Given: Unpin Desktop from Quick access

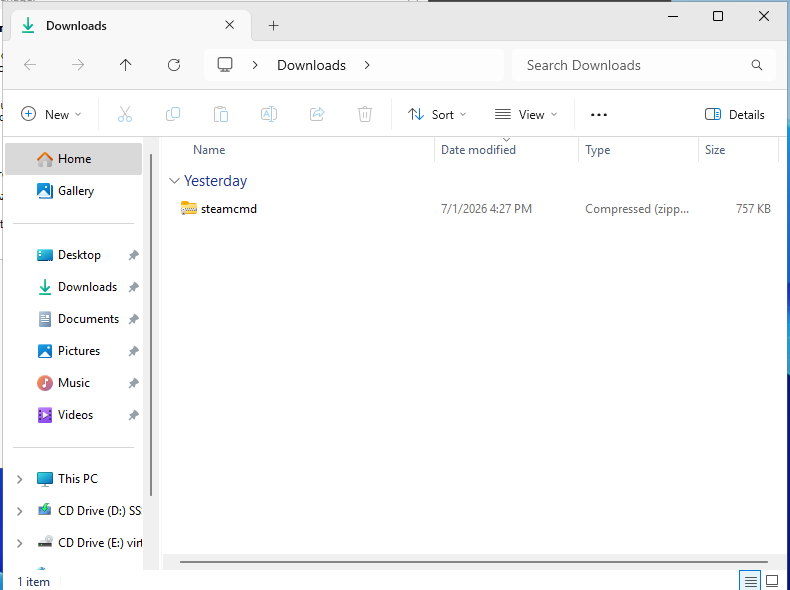Looking at the screenshot, I should (x=134, y=255).
